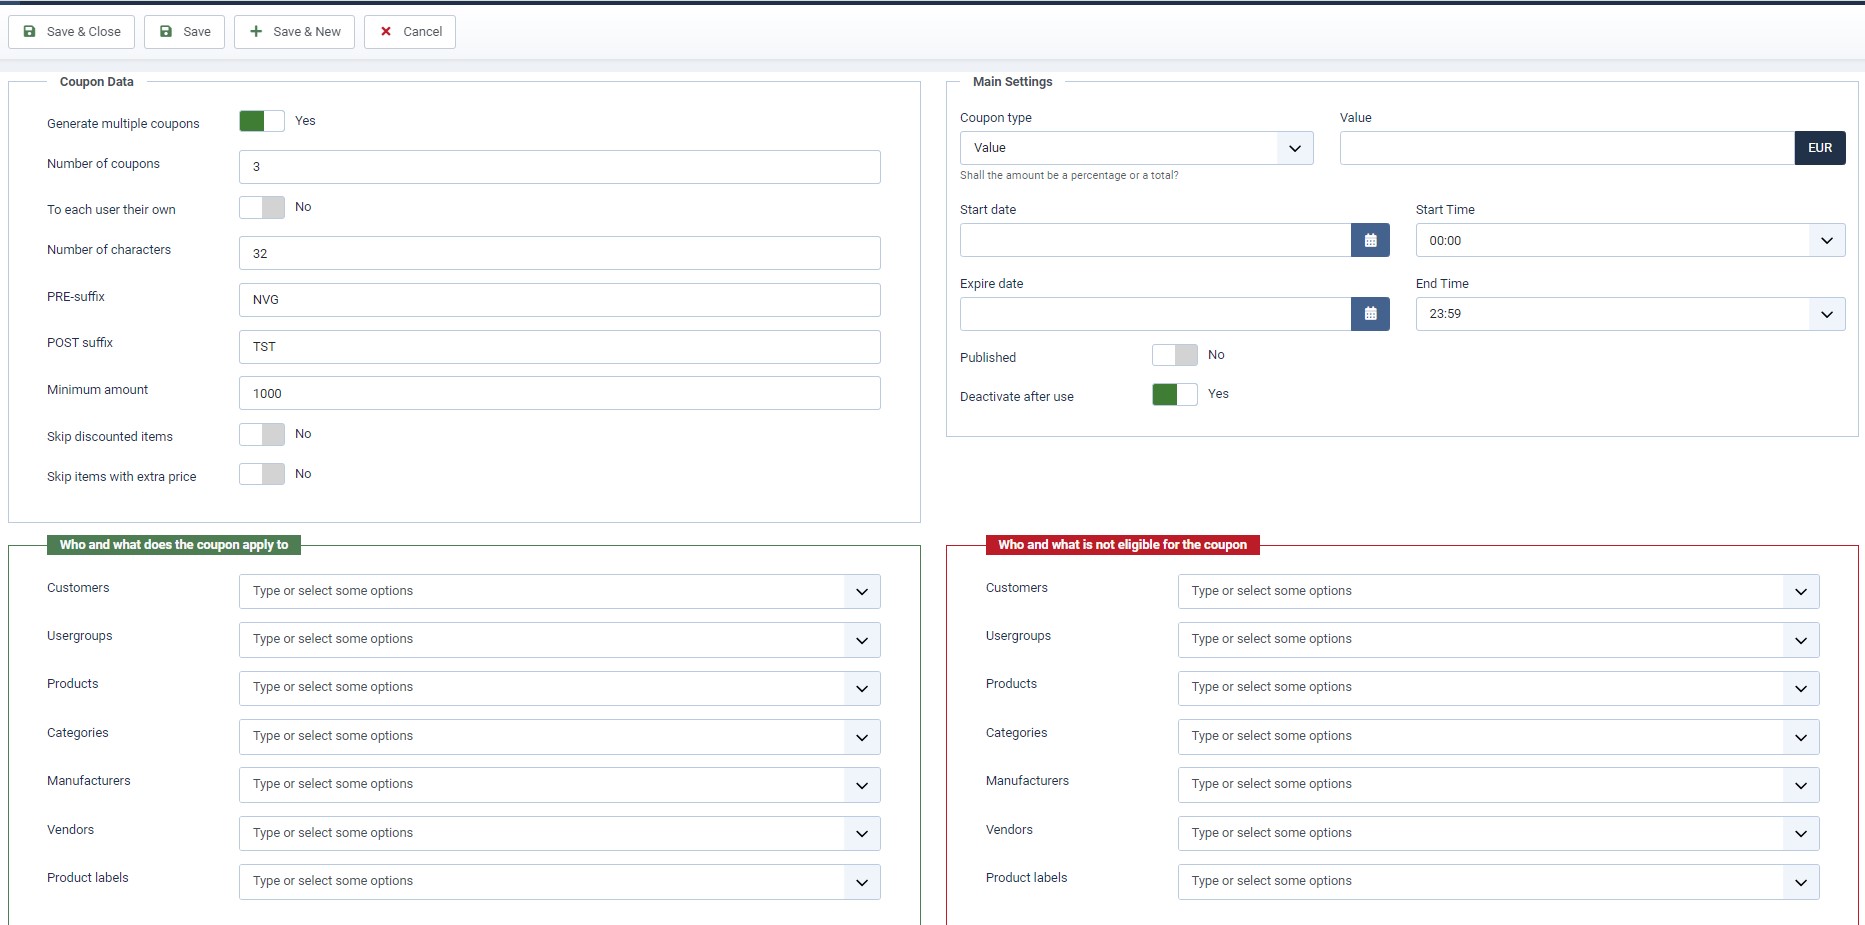The width and height of the screenshot is (1865, 925).
Task: Click the Start date calendar icon
Action: pyautogui.click(x=1370, y=240)
